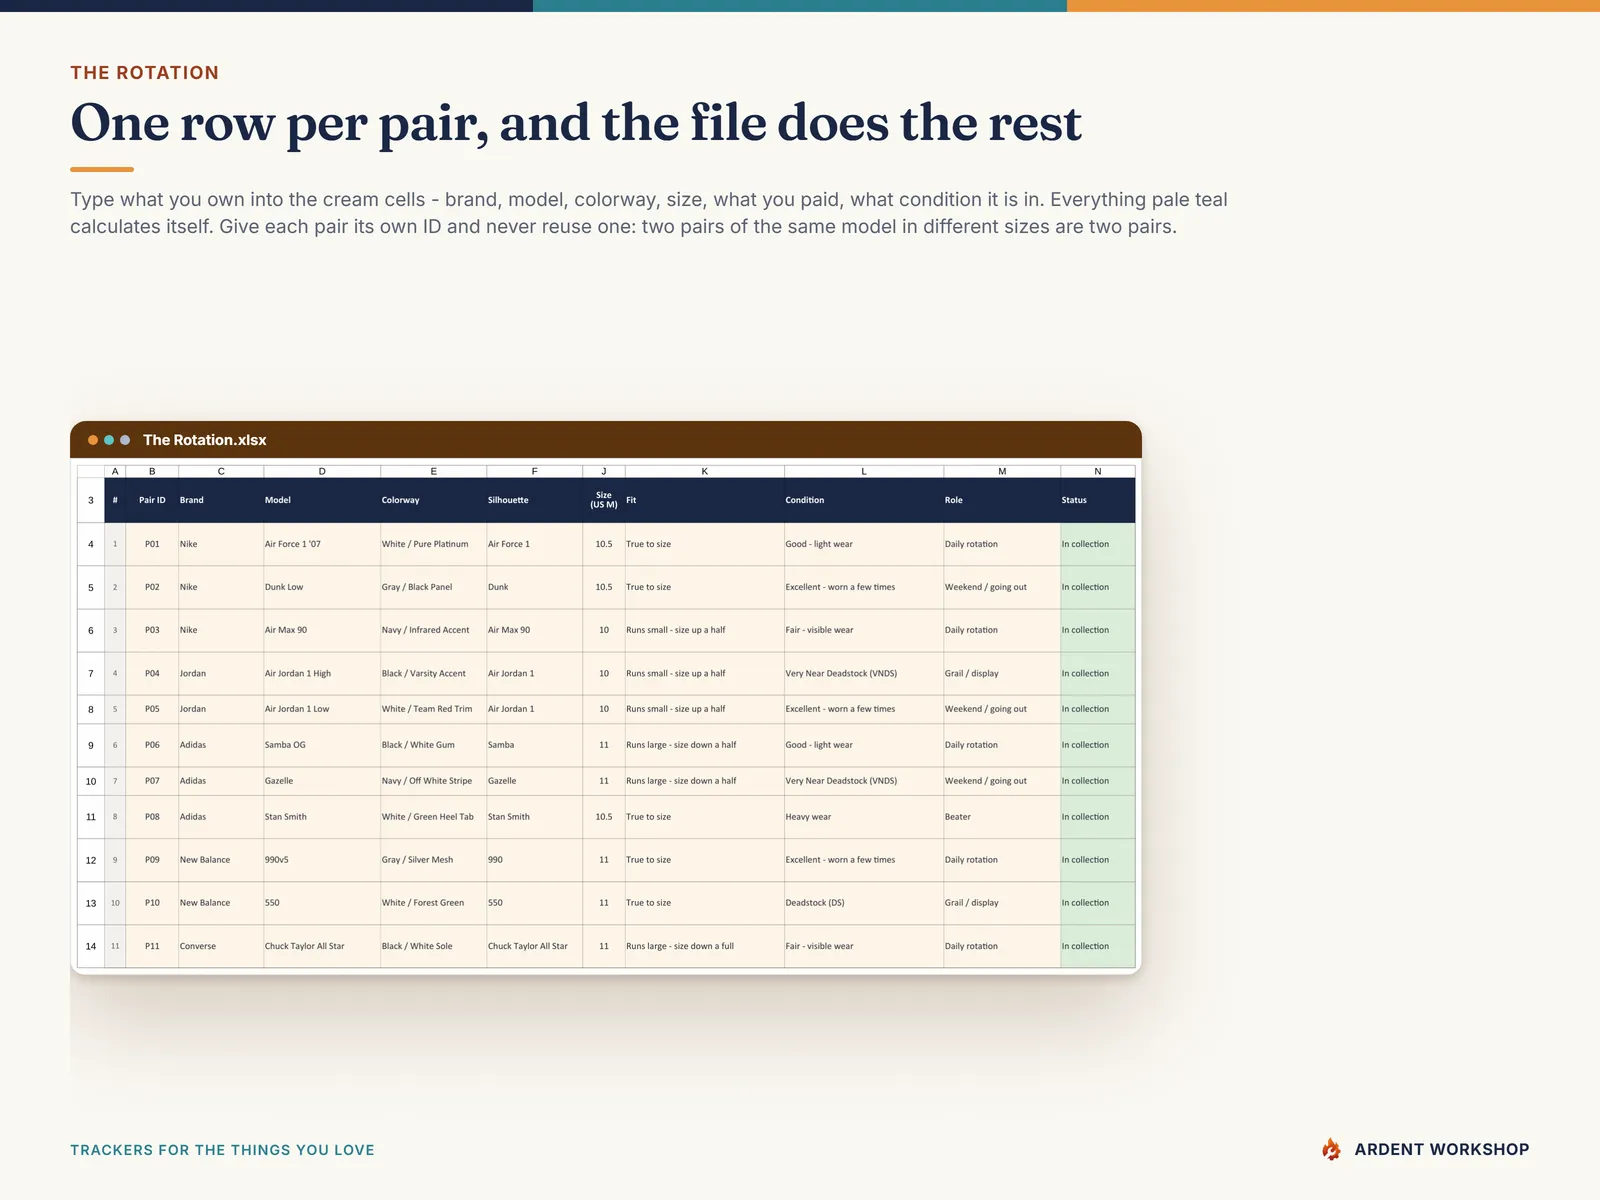
Task: Click the 'Air Jordan 1 High' cell
Action: coord(322,673)
